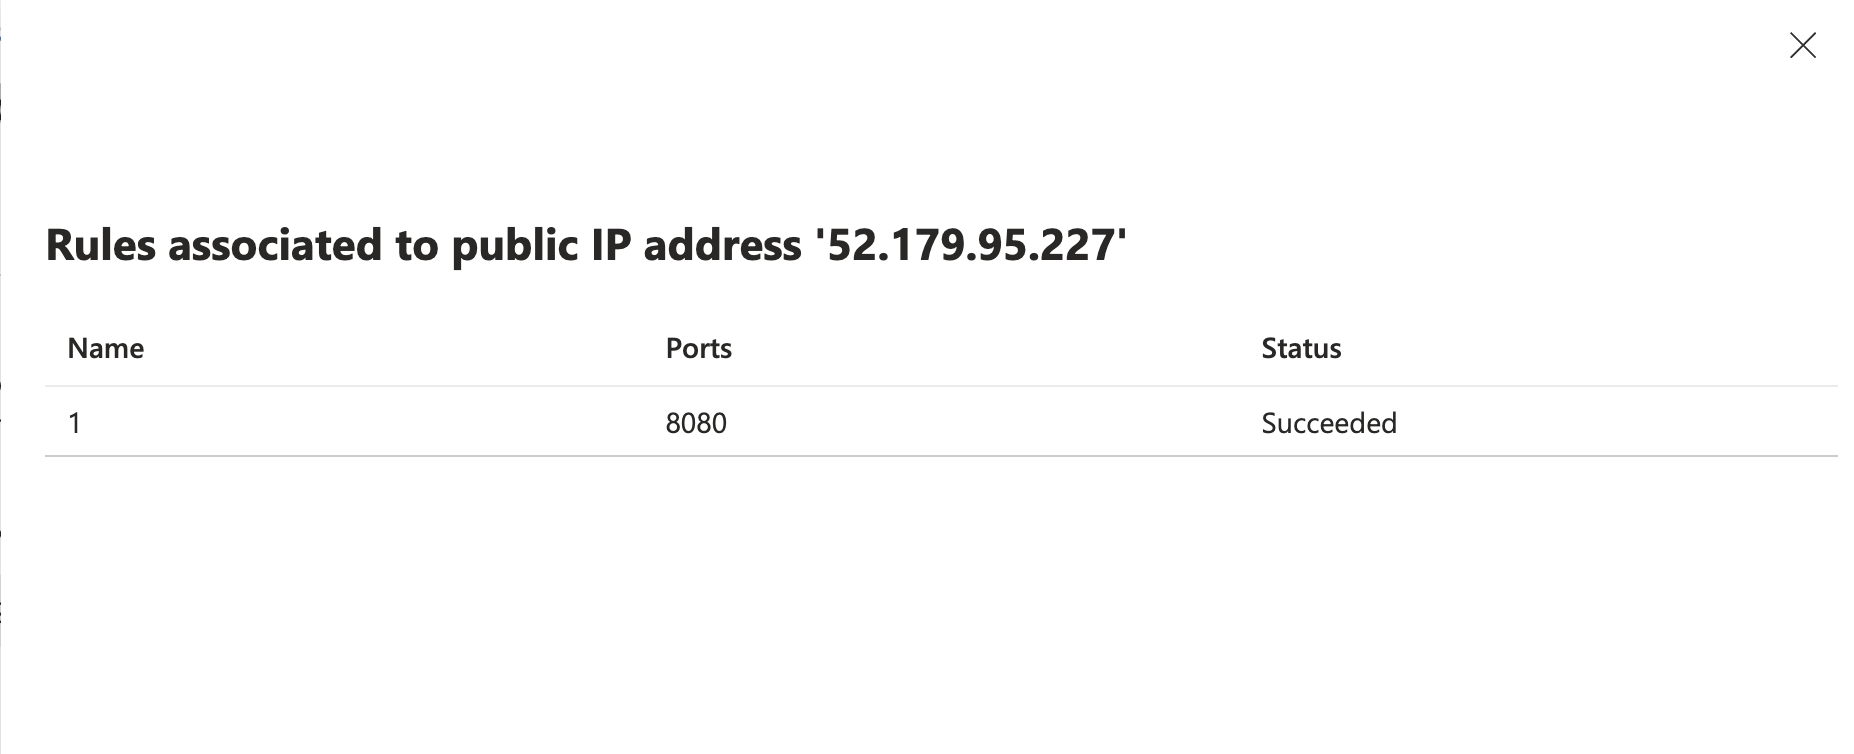The width and height of the screenshot is (1854, 754).
Task: Click the row under the Status header
Action: coord(1329,422)
